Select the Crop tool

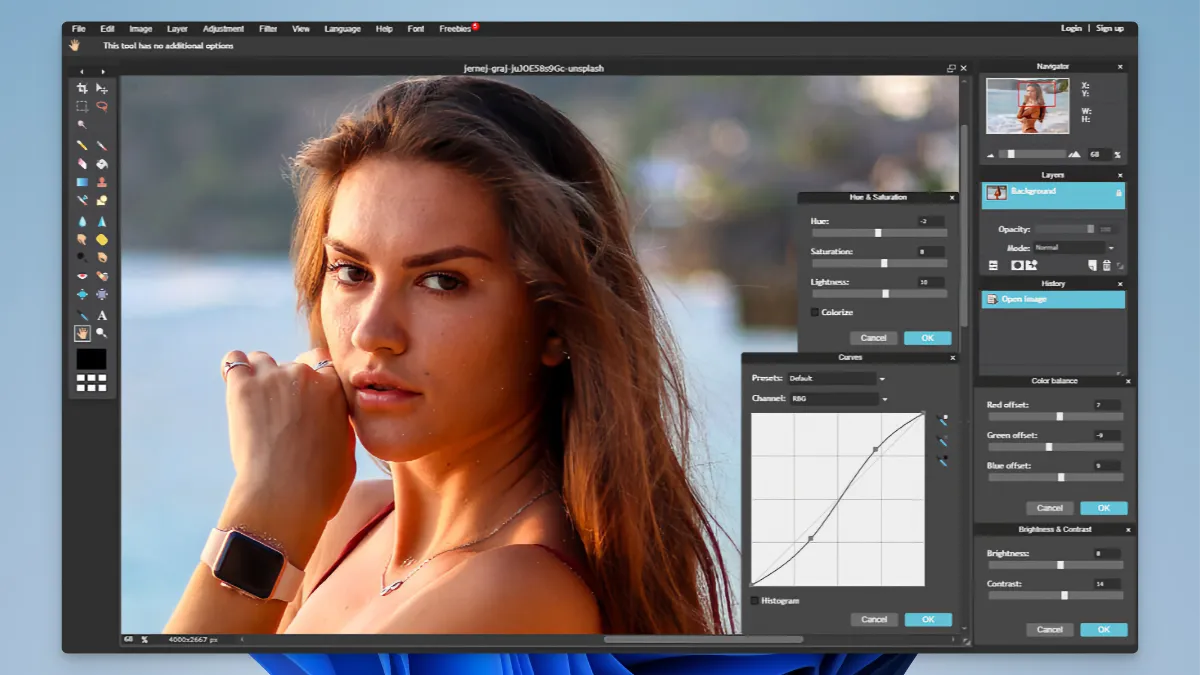[x=82, y=88]
